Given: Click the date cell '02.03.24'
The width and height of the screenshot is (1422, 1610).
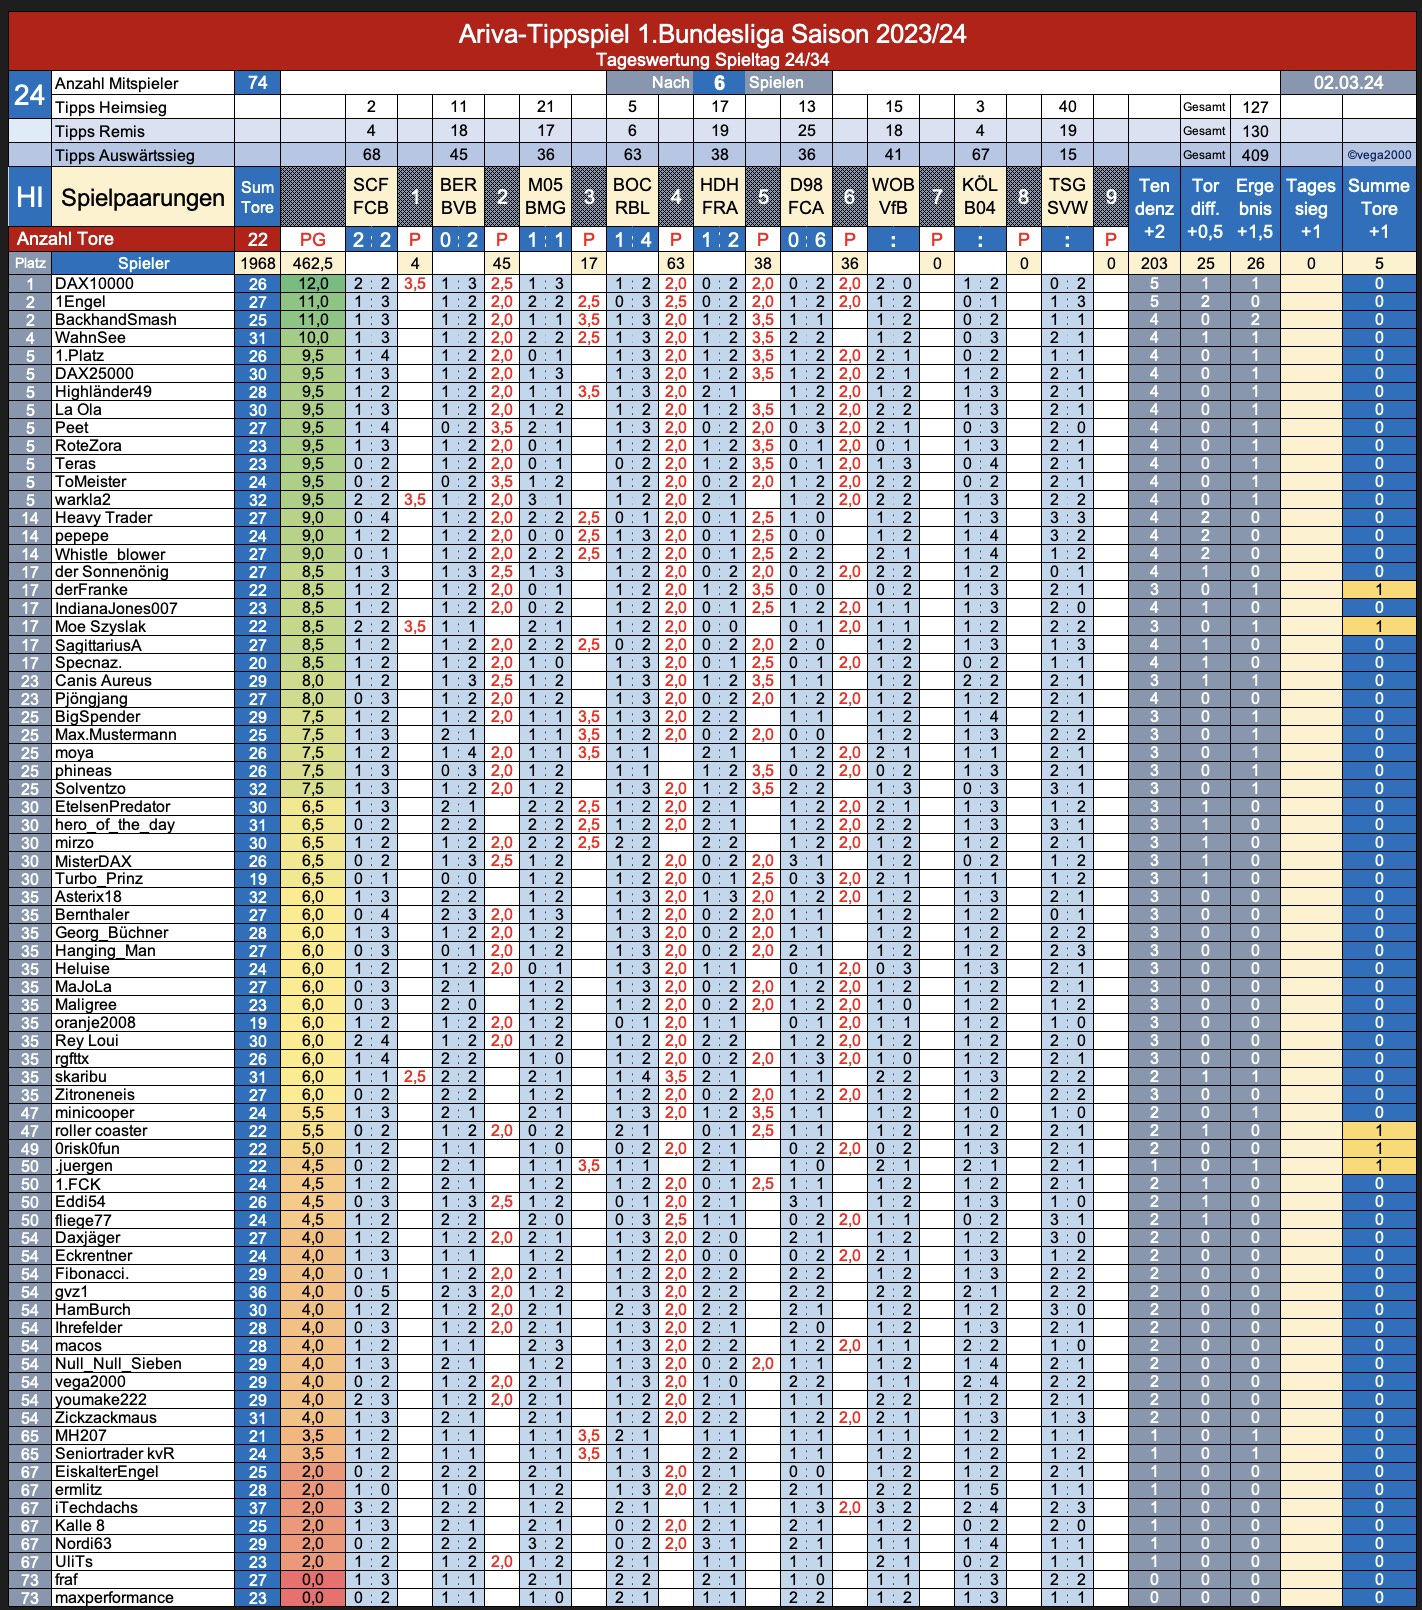Looking at the screenshot, I should (1348, 83).
